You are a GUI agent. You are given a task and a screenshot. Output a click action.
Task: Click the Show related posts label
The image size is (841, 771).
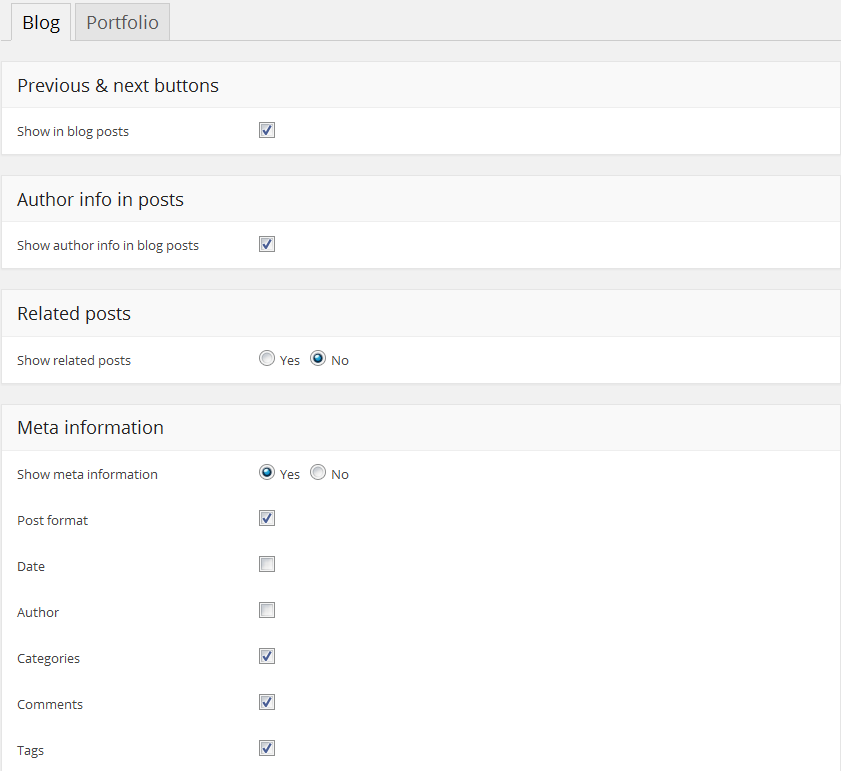(74, 360)
